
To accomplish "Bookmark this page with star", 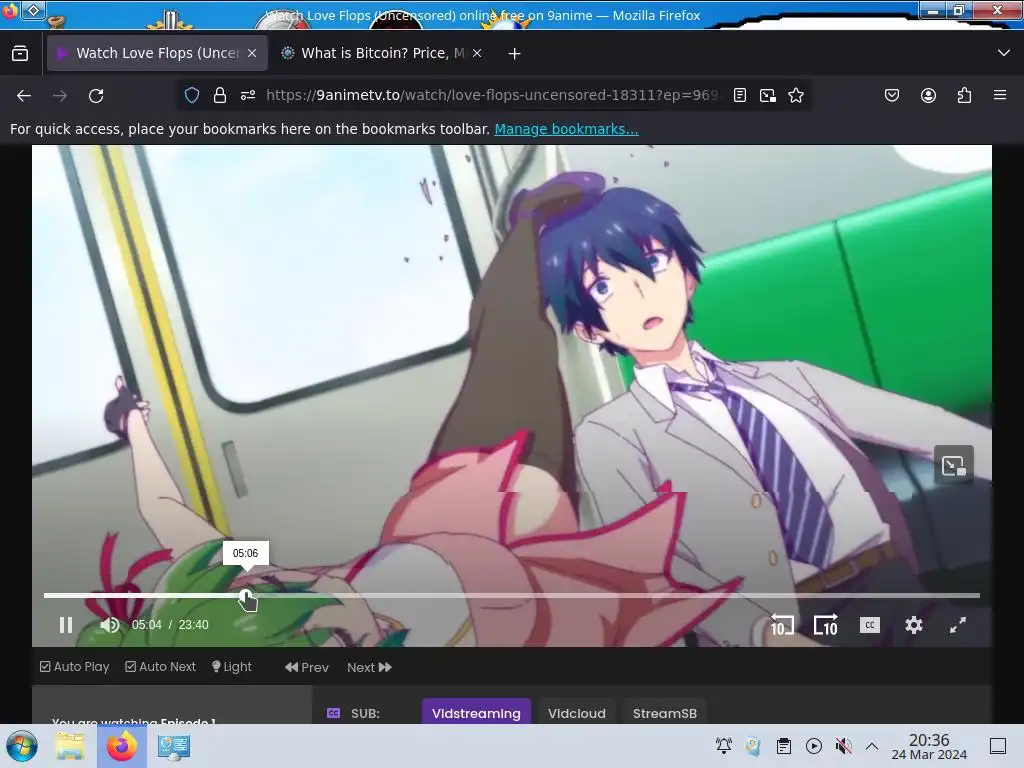I will (x=796, y=95).
